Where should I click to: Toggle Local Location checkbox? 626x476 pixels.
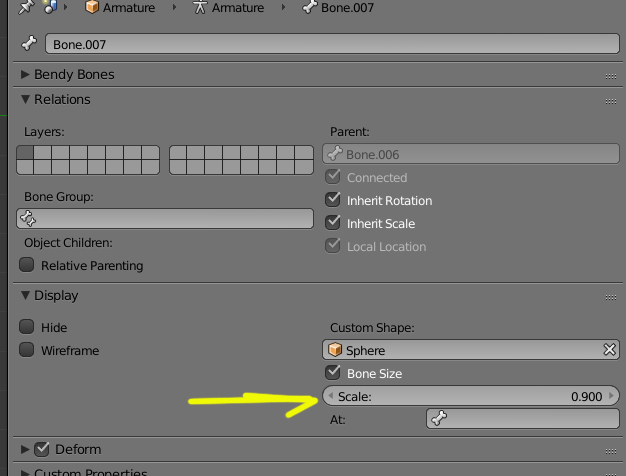[333, 246]
